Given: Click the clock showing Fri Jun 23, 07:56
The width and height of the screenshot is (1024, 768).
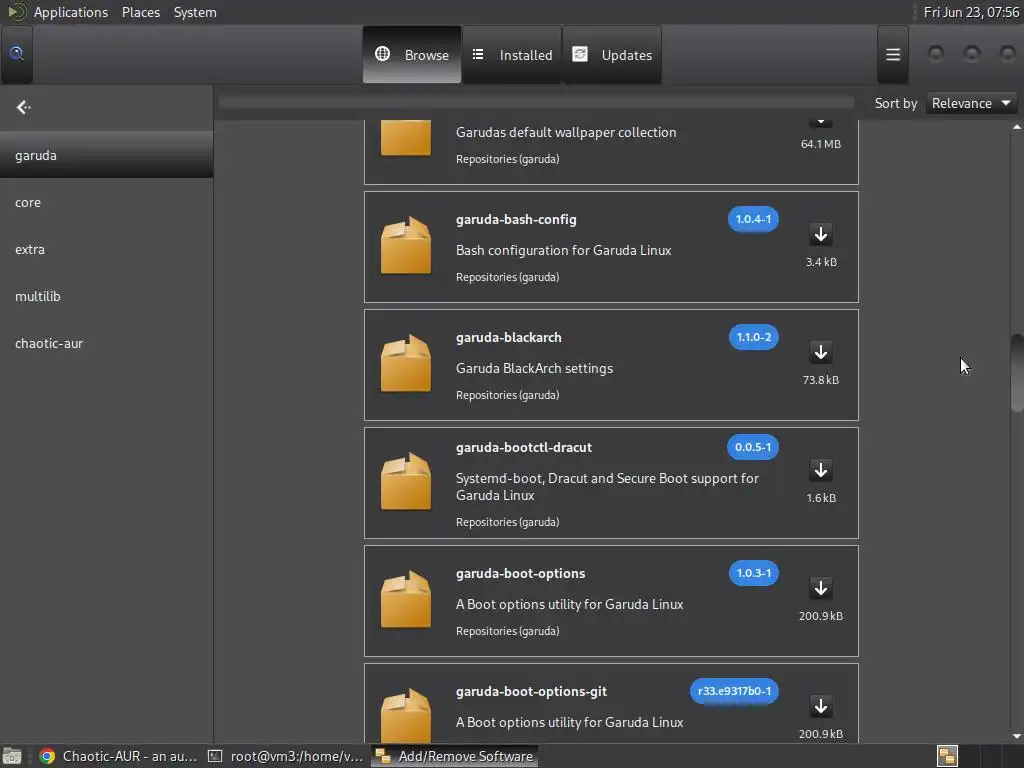Looking at the screenshot, I should (971, 12).
